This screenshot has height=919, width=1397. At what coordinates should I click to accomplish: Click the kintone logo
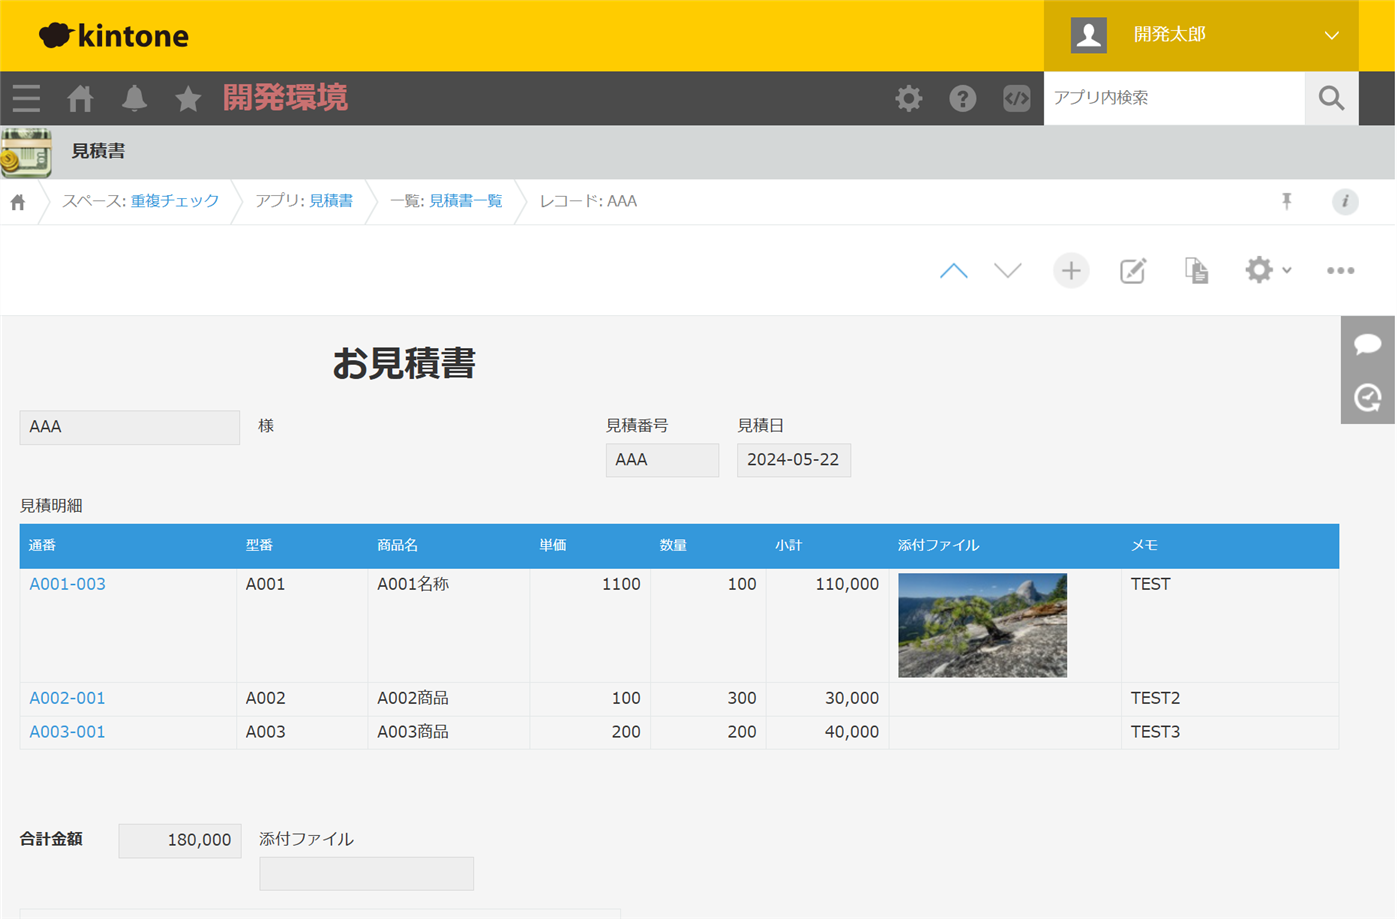113,36
